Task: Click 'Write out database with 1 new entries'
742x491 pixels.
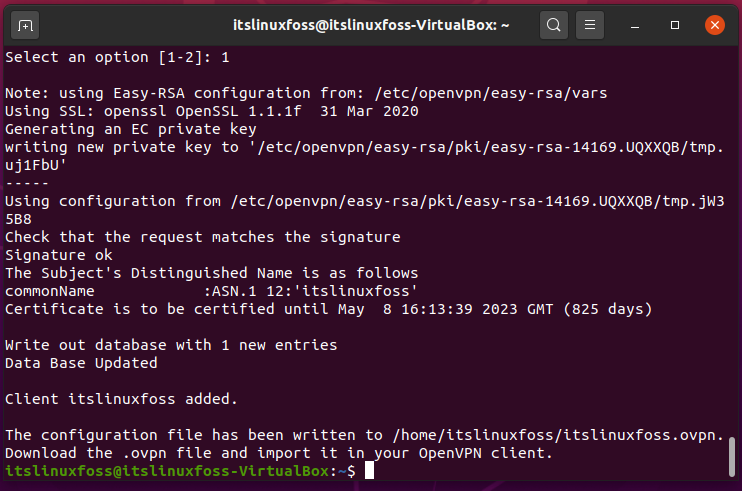Action: click(x=171, y=345)
